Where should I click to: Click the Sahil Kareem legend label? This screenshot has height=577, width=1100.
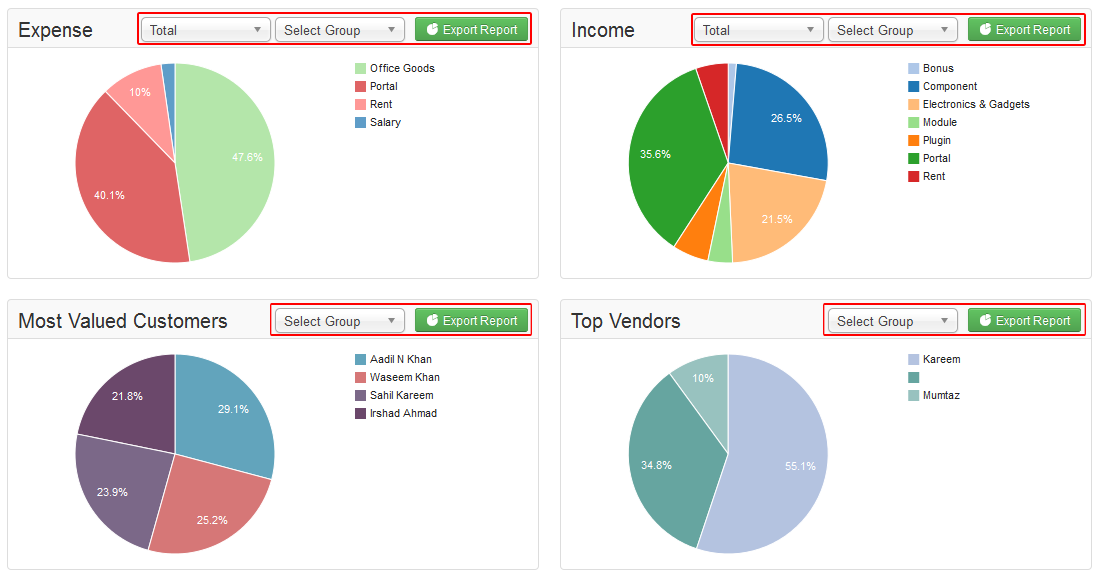401,395
